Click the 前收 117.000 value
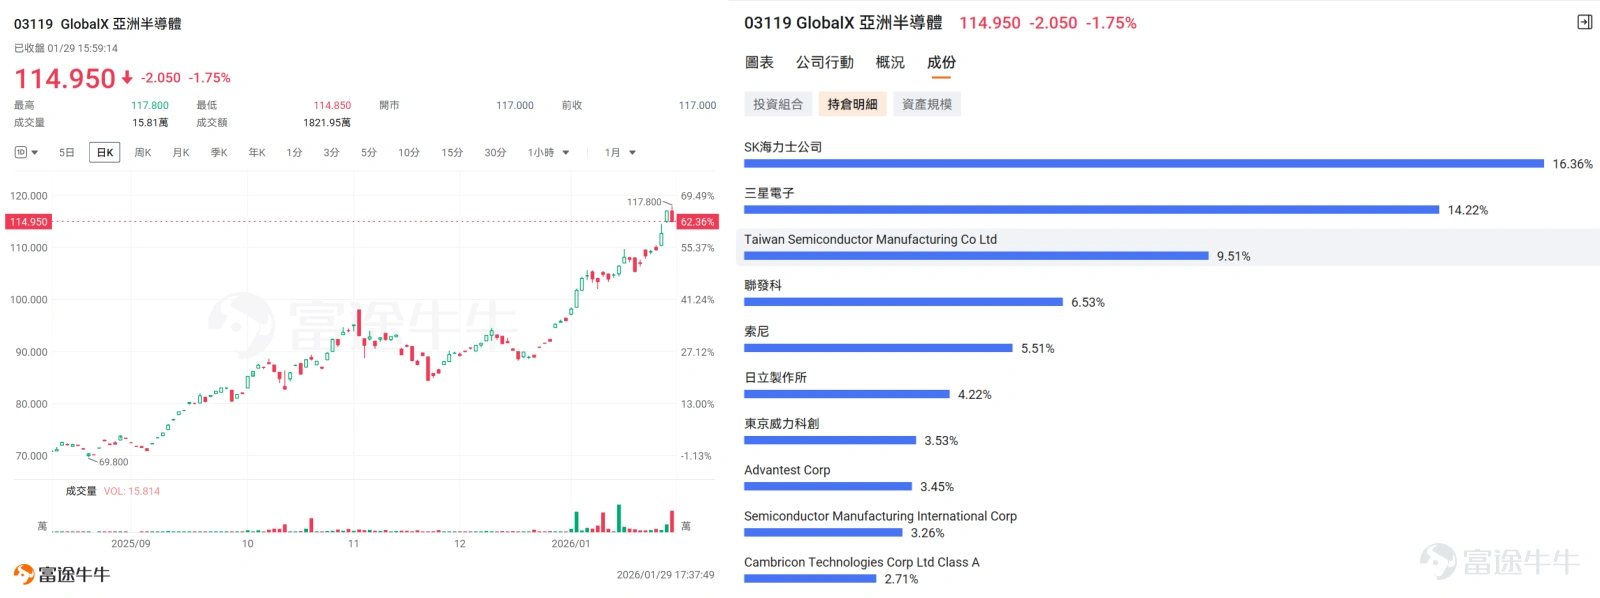 [697, 105]
